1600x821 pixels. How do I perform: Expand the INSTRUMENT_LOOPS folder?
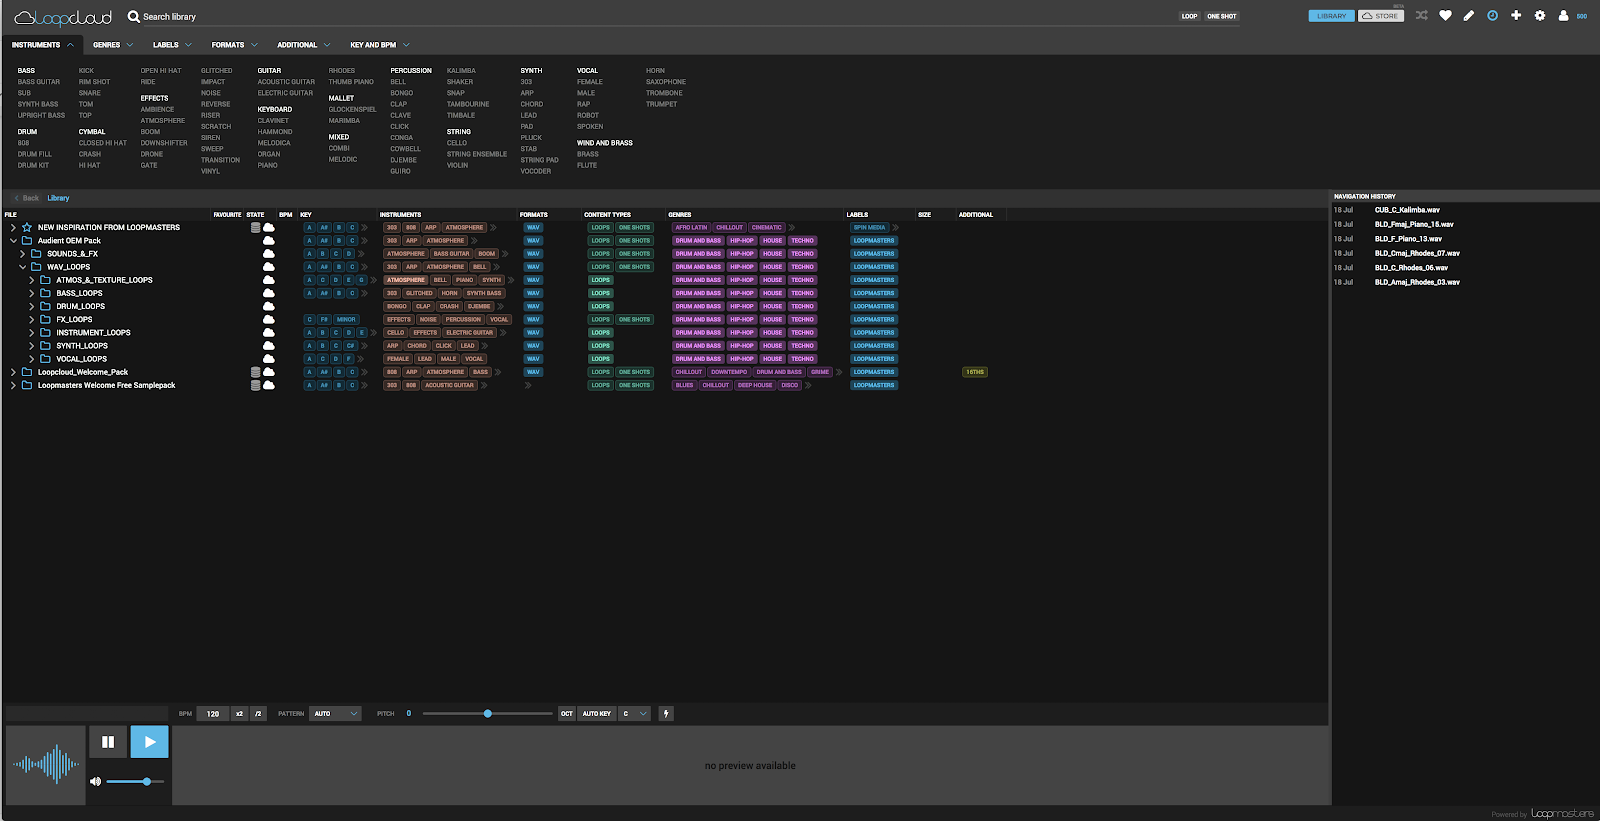coord(31,333)
